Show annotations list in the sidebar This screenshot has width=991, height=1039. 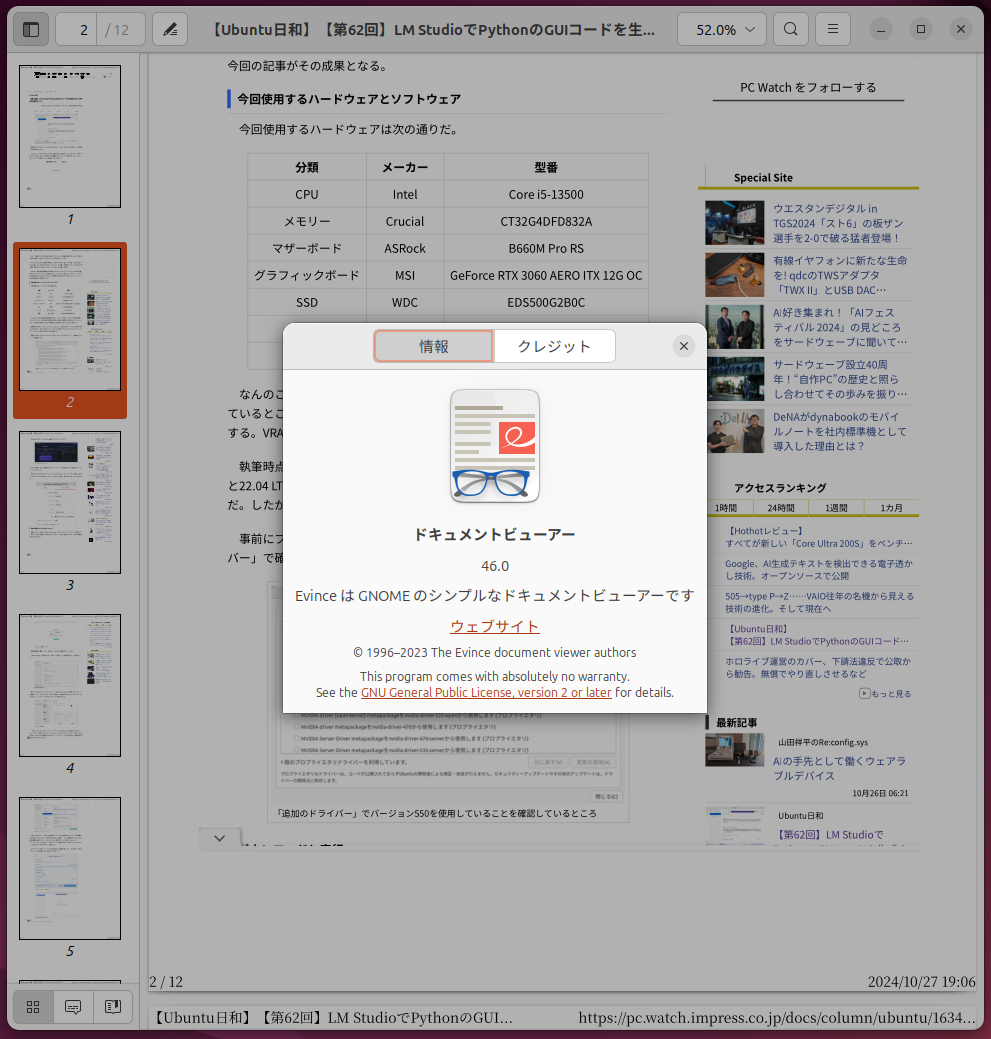coord(72,1007)
